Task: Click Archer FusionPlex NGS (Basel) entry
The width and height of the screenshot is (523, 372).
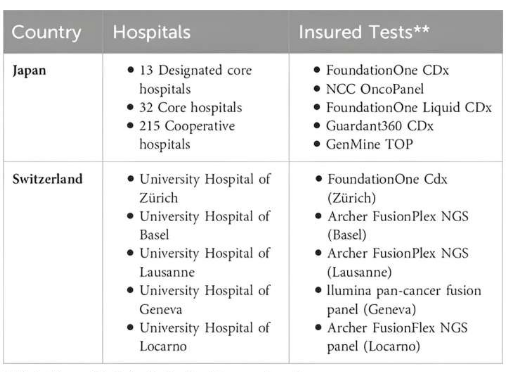Action: [398, 226]
